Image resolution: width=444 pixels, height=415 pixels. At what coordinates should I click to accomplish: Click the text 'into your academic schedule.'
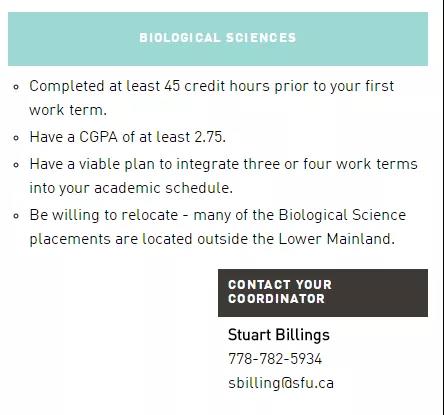coord(131,188)
